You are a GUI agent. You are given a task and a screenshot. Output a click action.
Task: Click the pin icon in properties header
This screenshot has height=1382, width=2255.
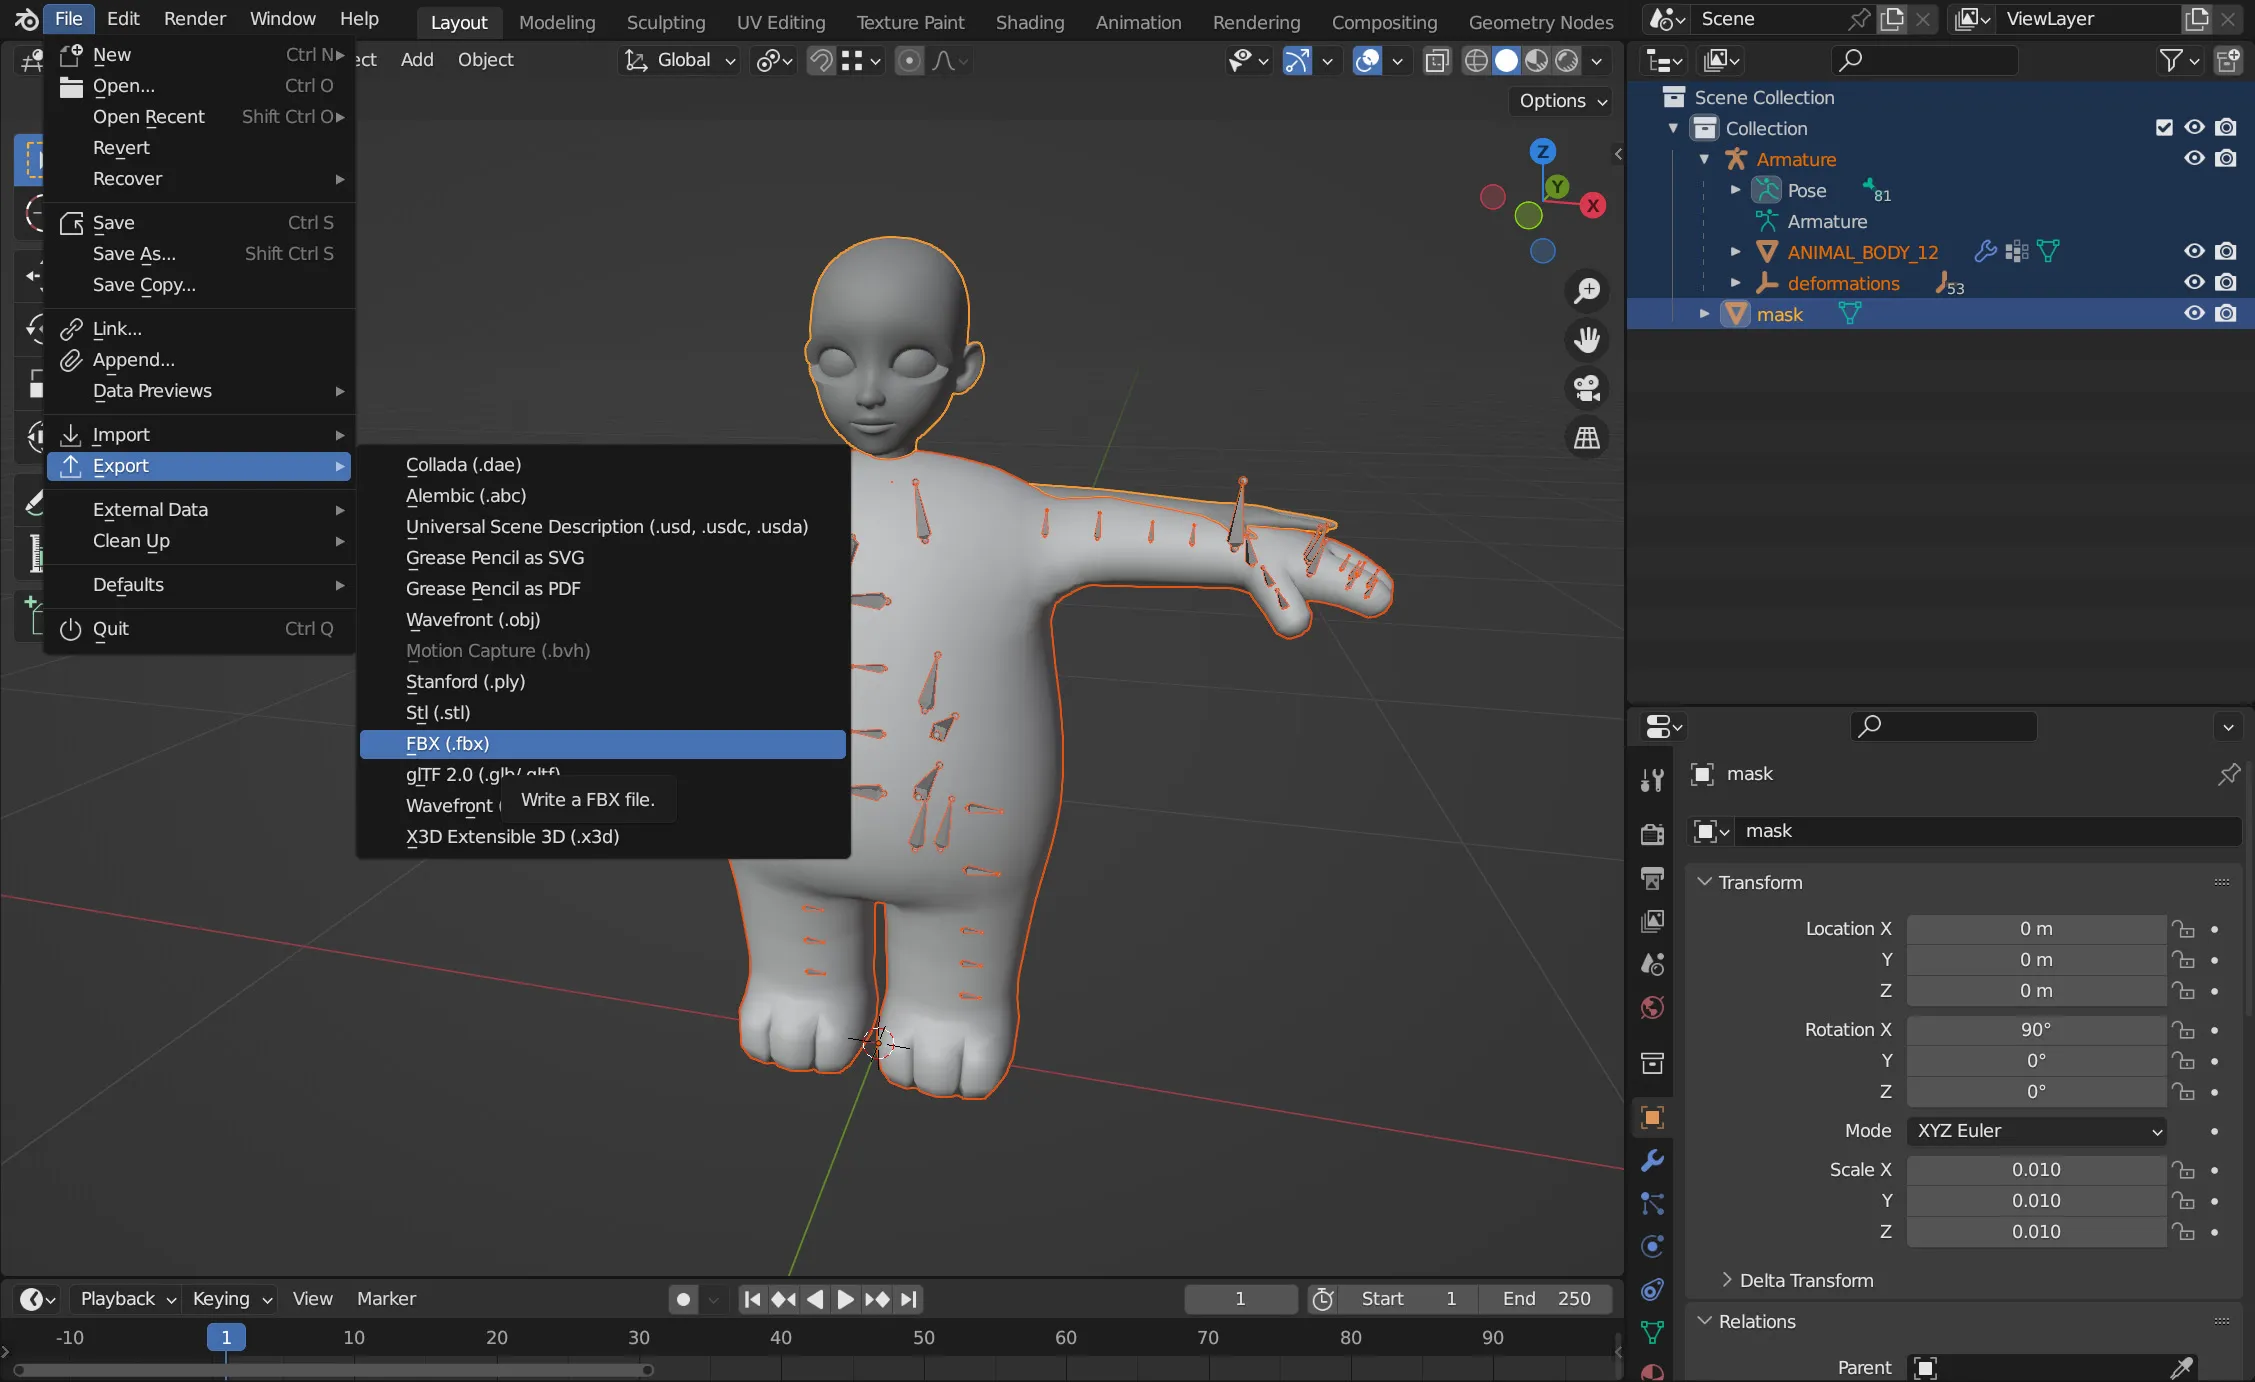[x=2229, y=774]
